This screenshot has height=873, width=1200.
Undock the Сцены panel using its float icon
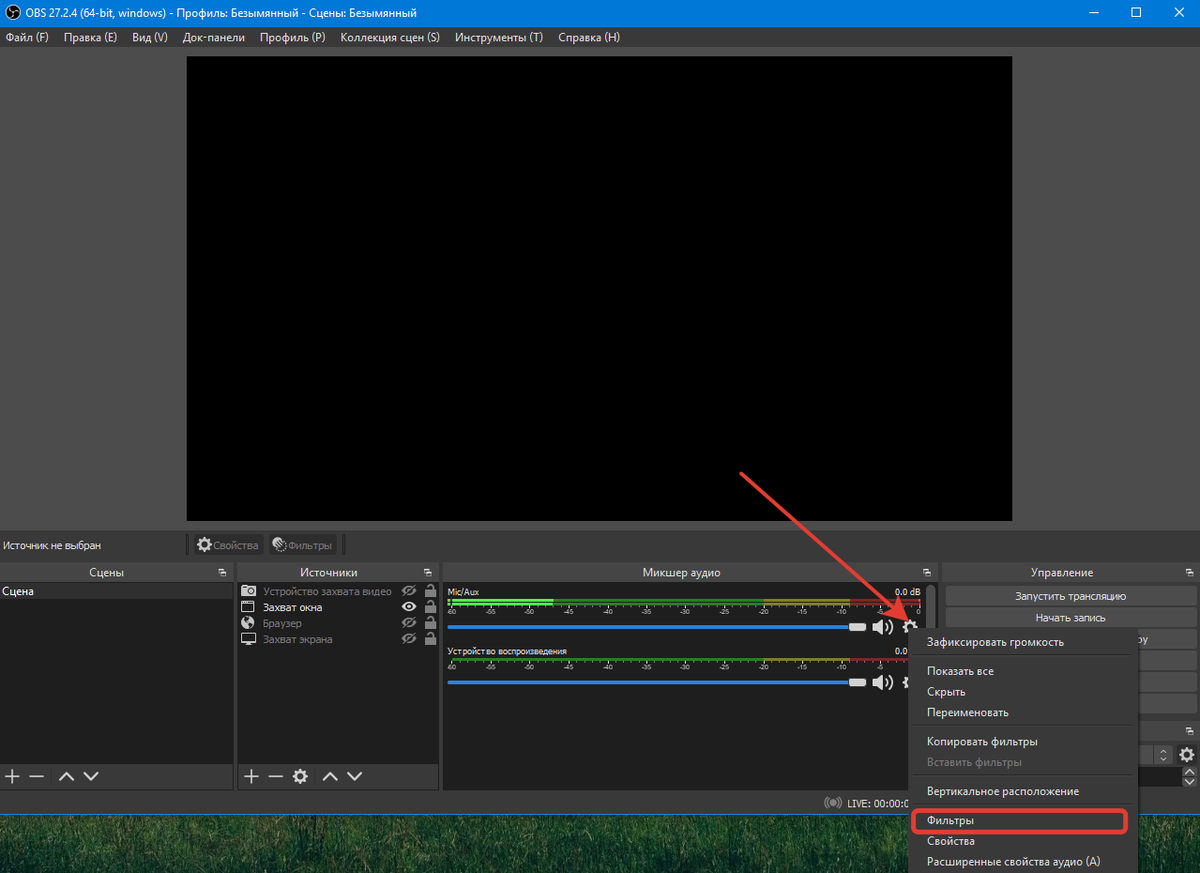coord(222,573)
